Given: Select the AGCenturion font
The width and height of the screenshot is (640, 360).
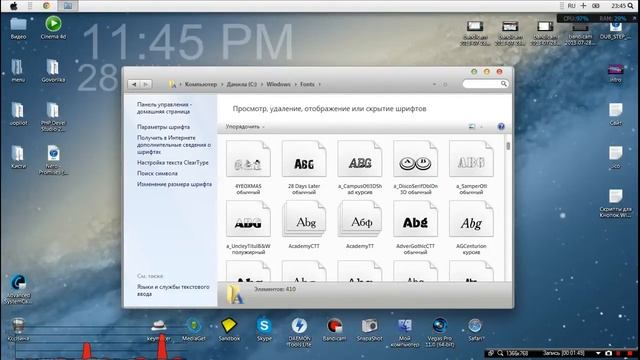Looking at the screenshot, I should 471,227.
